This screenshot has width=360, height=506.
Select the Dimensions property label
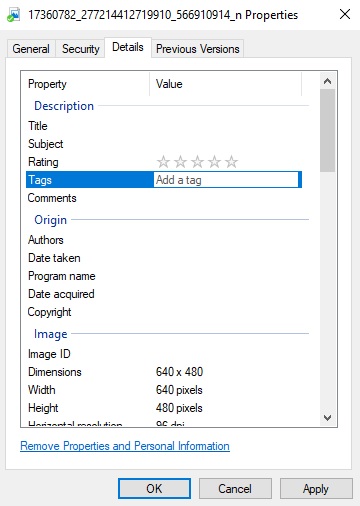click(55, 372)
